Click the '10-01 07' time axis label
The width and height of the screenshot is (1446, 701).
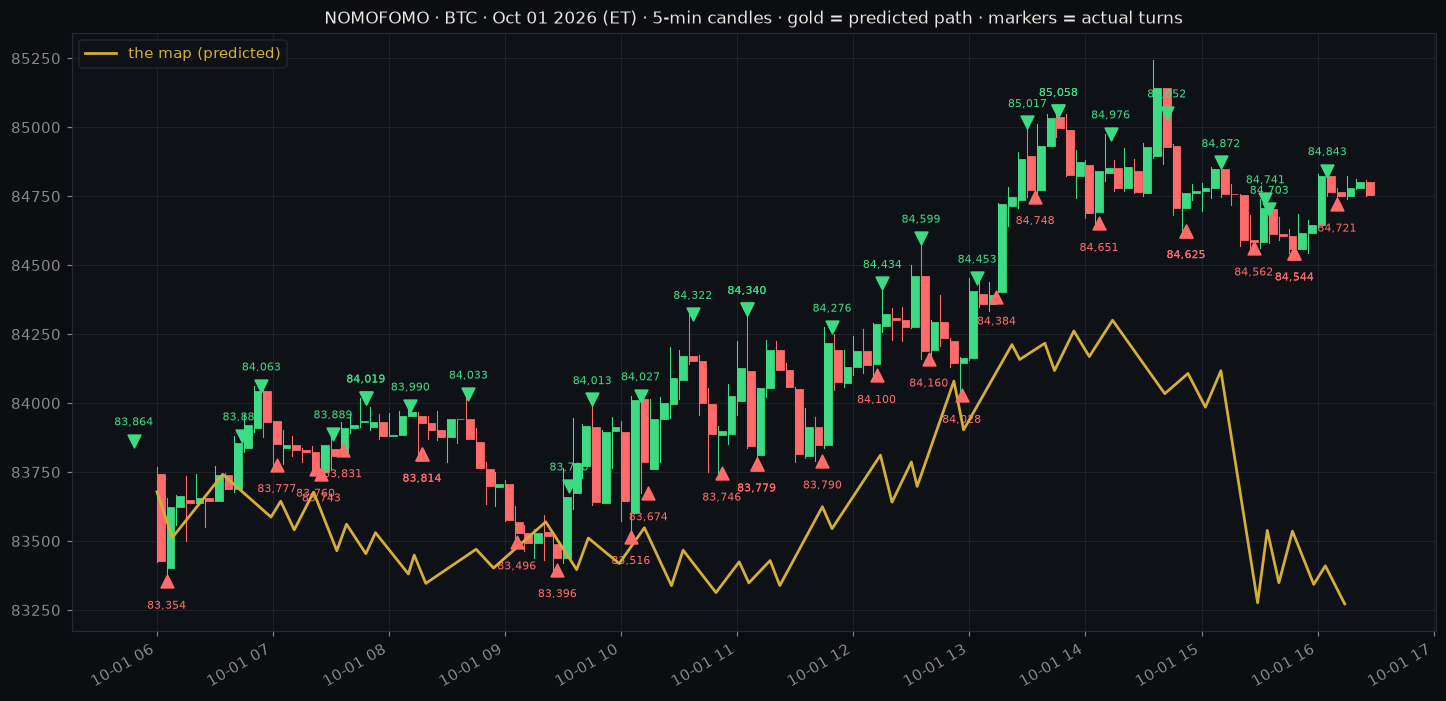point(240,664)
